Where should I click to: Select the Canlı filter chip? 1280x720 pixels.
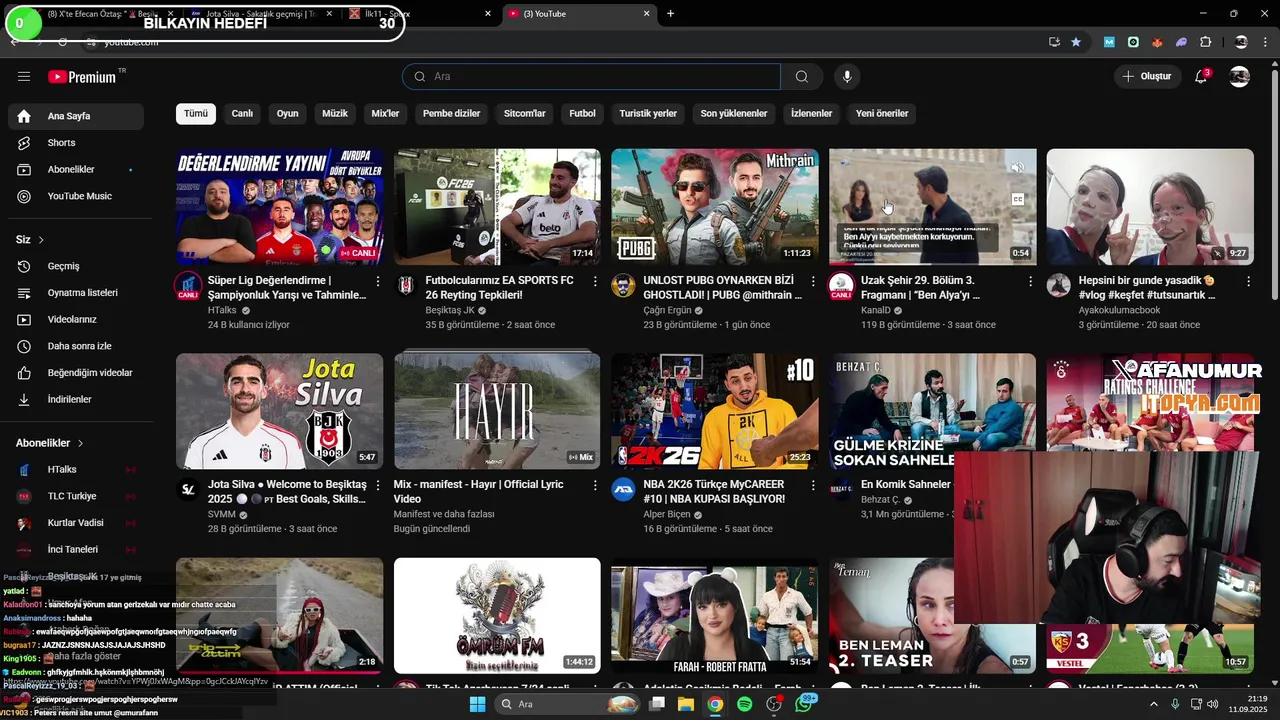point(242,113)
